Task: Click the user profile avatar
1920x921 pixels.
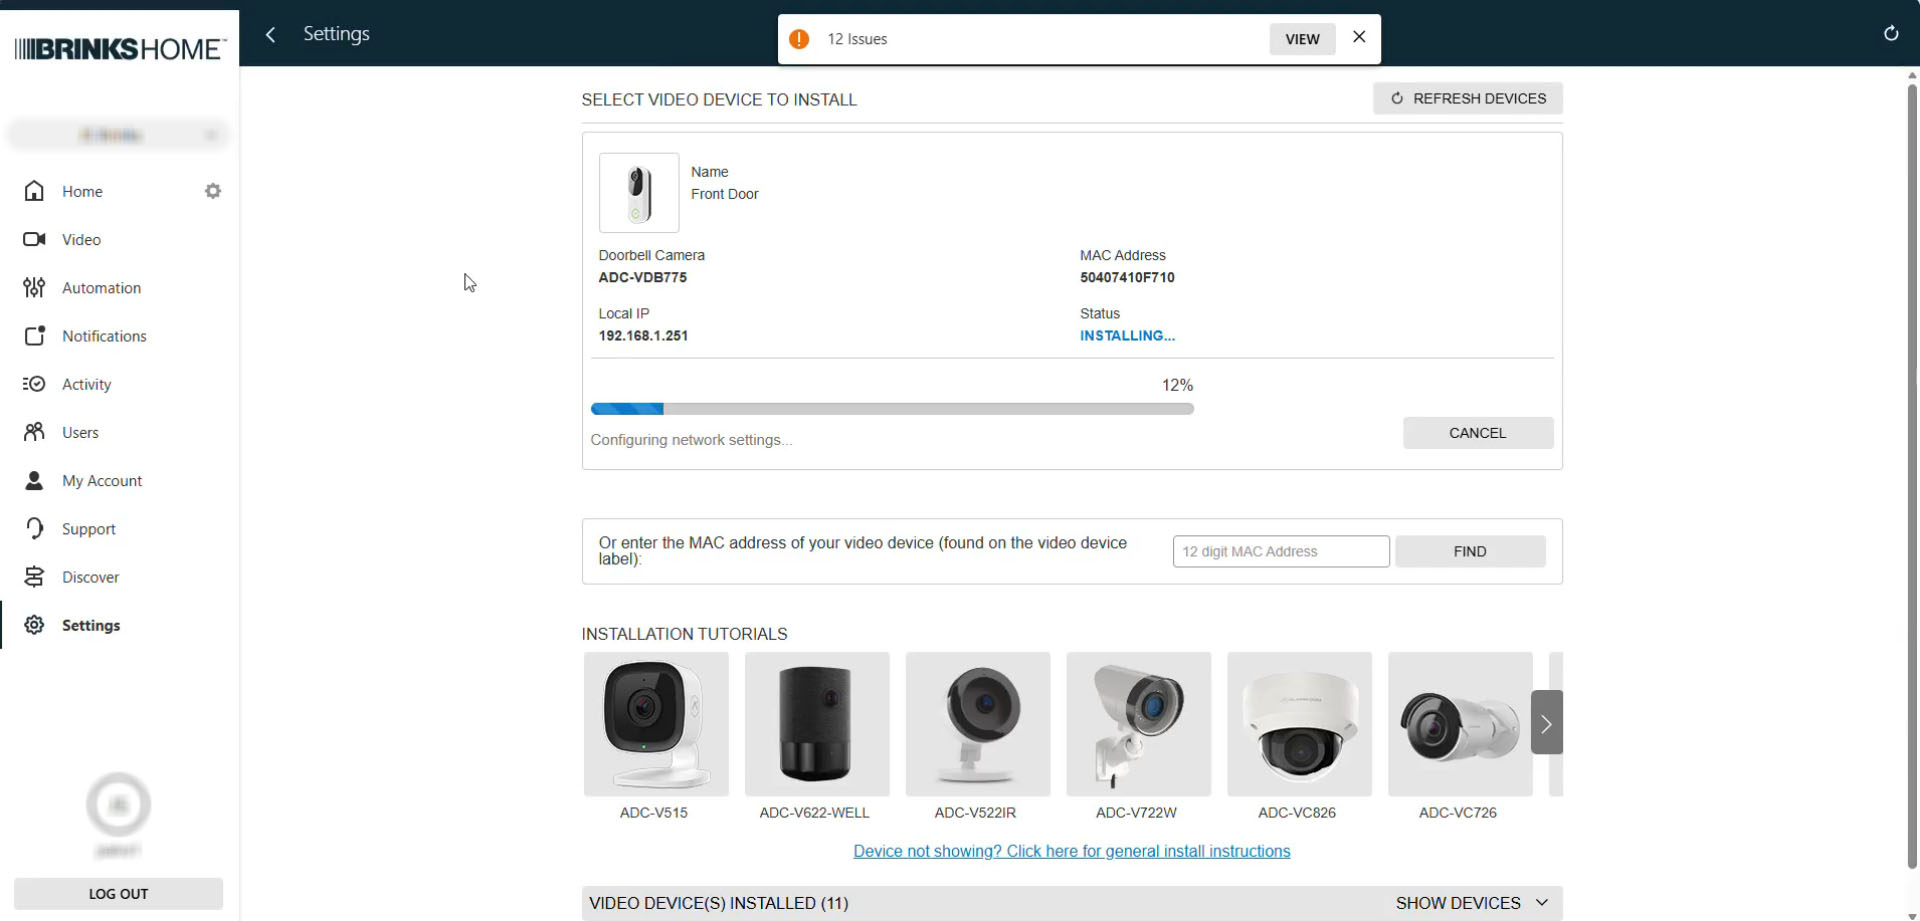Action: [x=118, y=804]
